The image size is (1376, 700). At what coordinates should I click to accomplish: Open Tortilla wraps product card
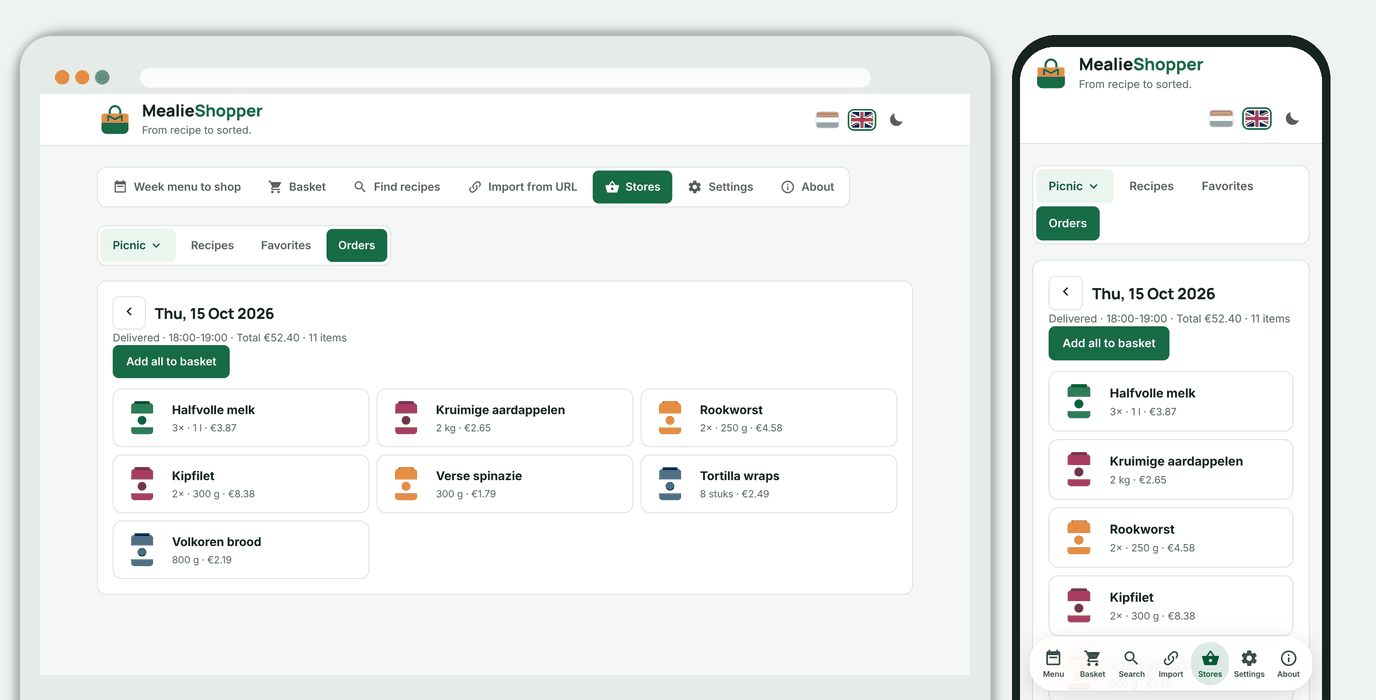[769, 484]
